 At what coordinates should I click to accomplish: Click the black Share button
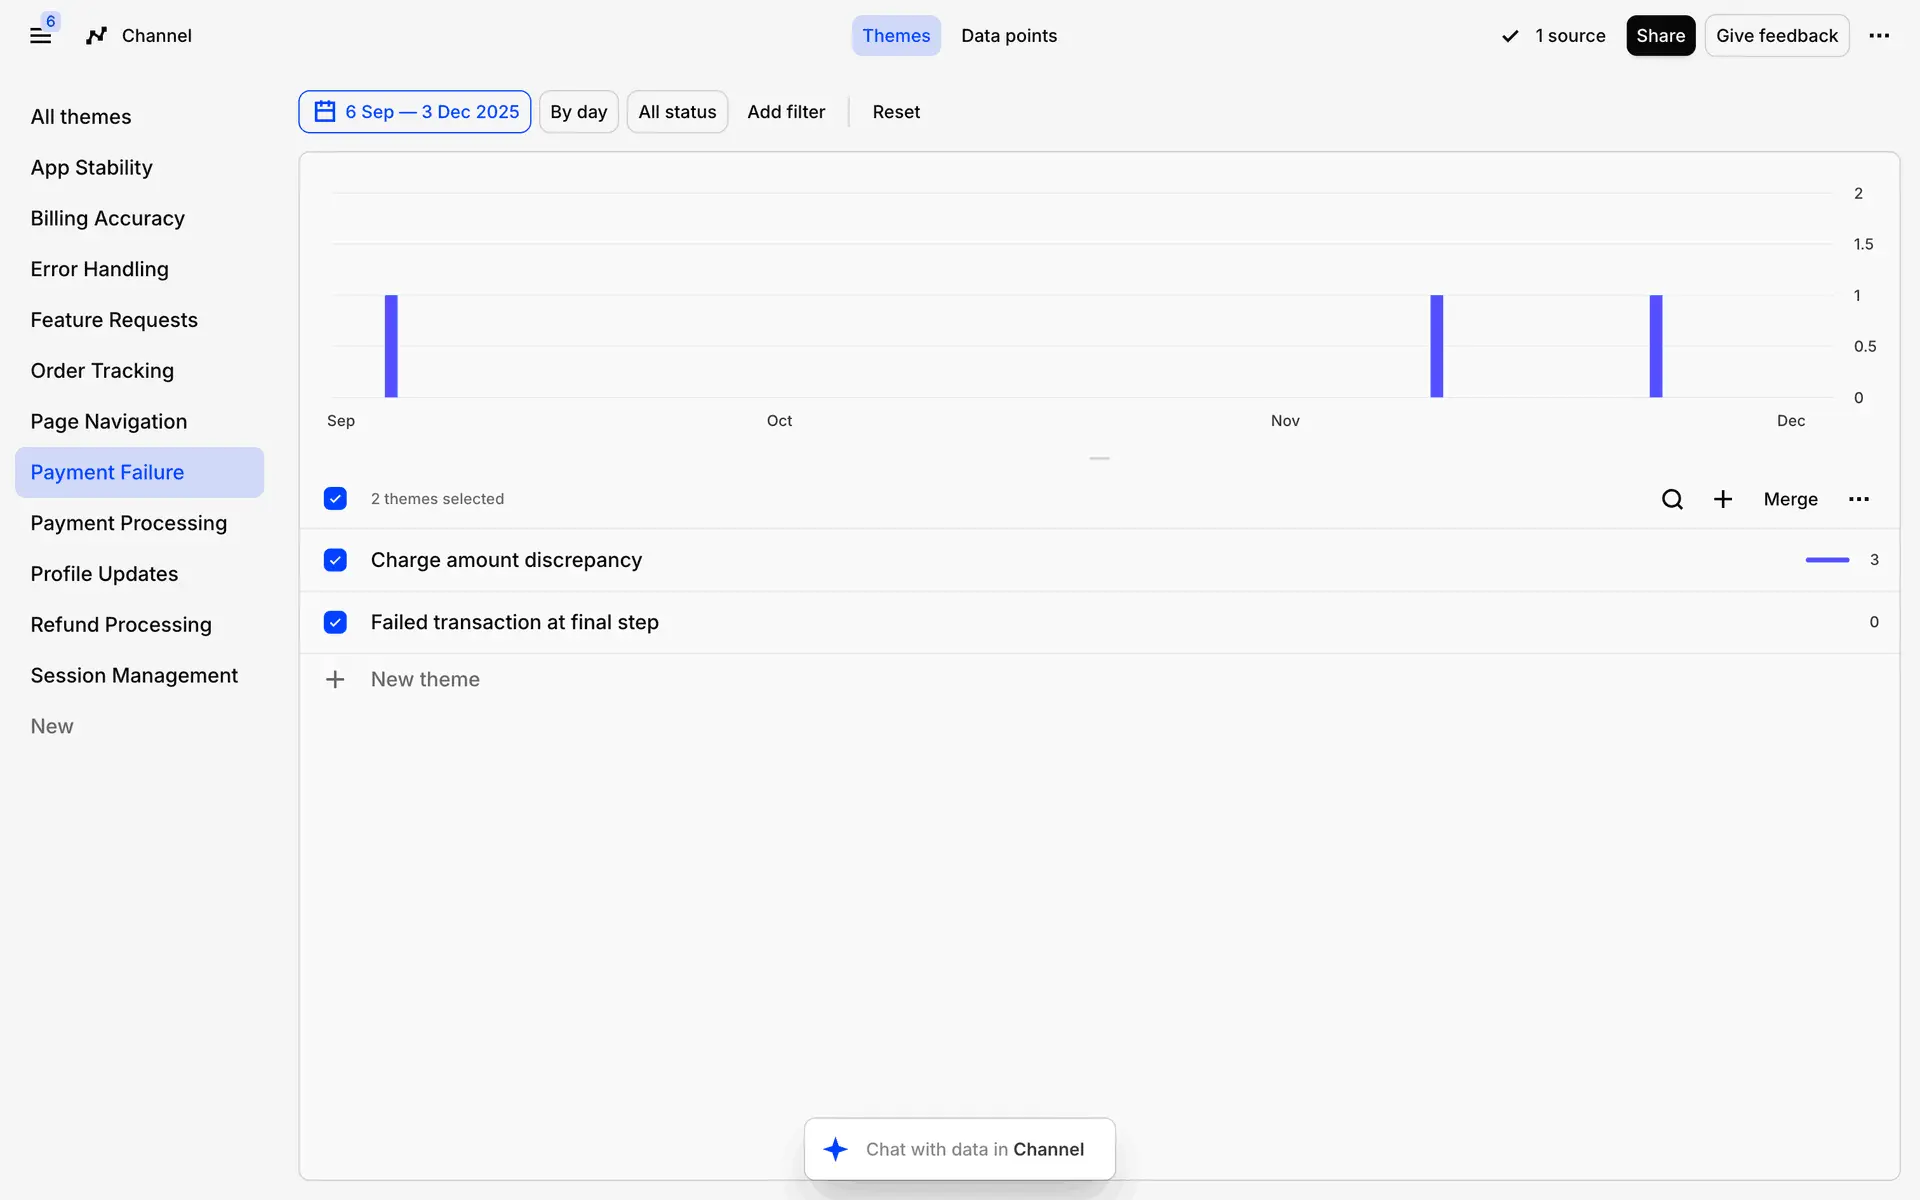point(1660,36)
